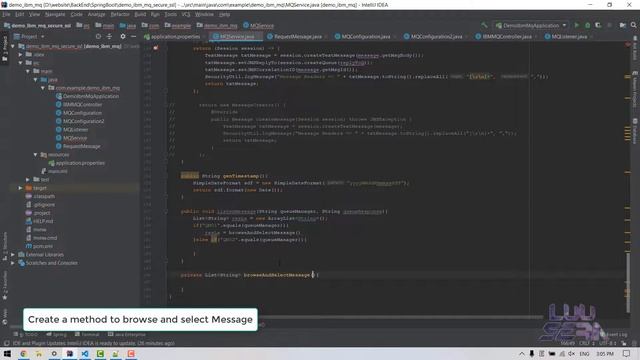Screen dimensions: 640x360
Task: Expand the .idea folder
Action: click(20, 54)
